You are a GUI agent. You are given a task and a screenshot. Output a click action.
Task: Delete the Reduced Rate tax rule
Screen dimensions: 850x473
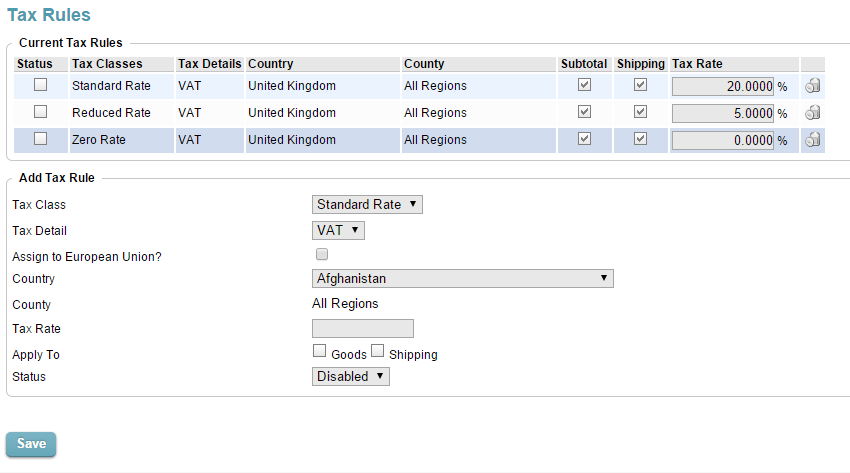813,113
